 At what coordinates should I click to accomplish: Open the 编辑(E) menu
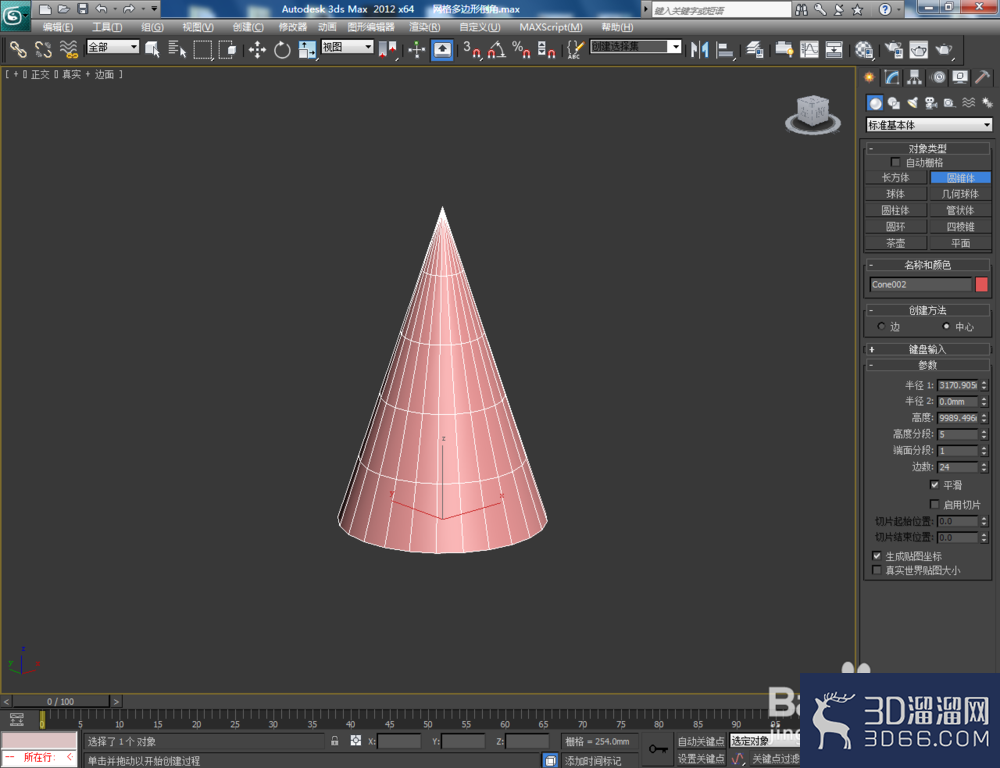coord(58,27)
